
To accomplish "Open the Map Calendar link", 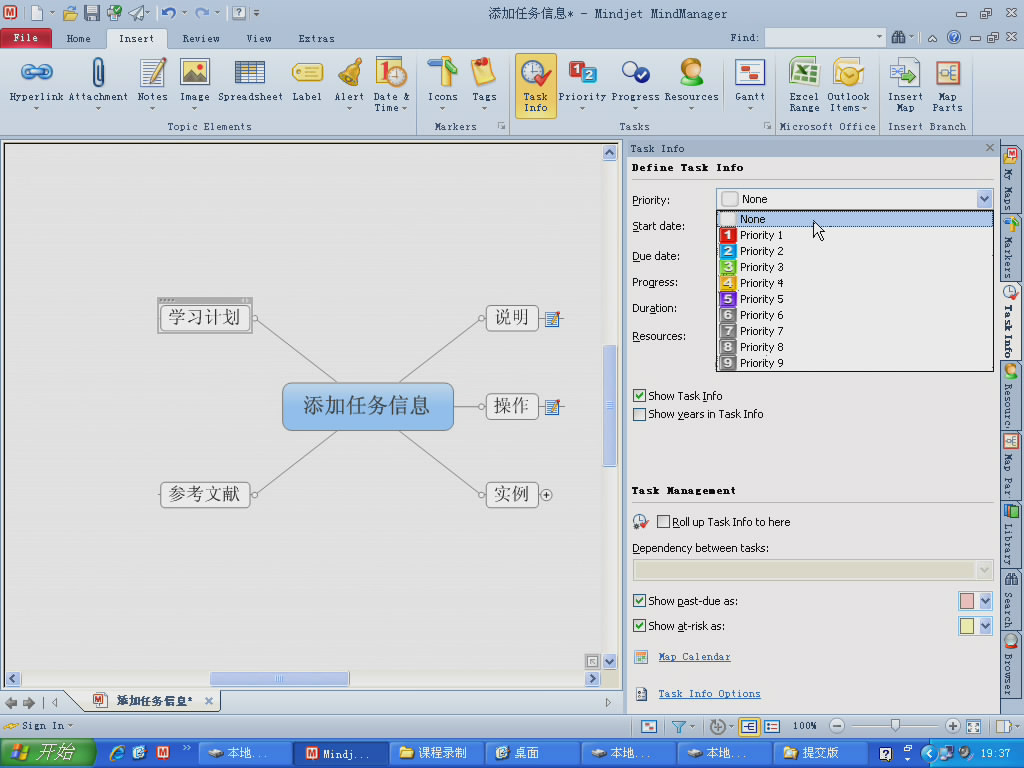I will tap(694, 657).
